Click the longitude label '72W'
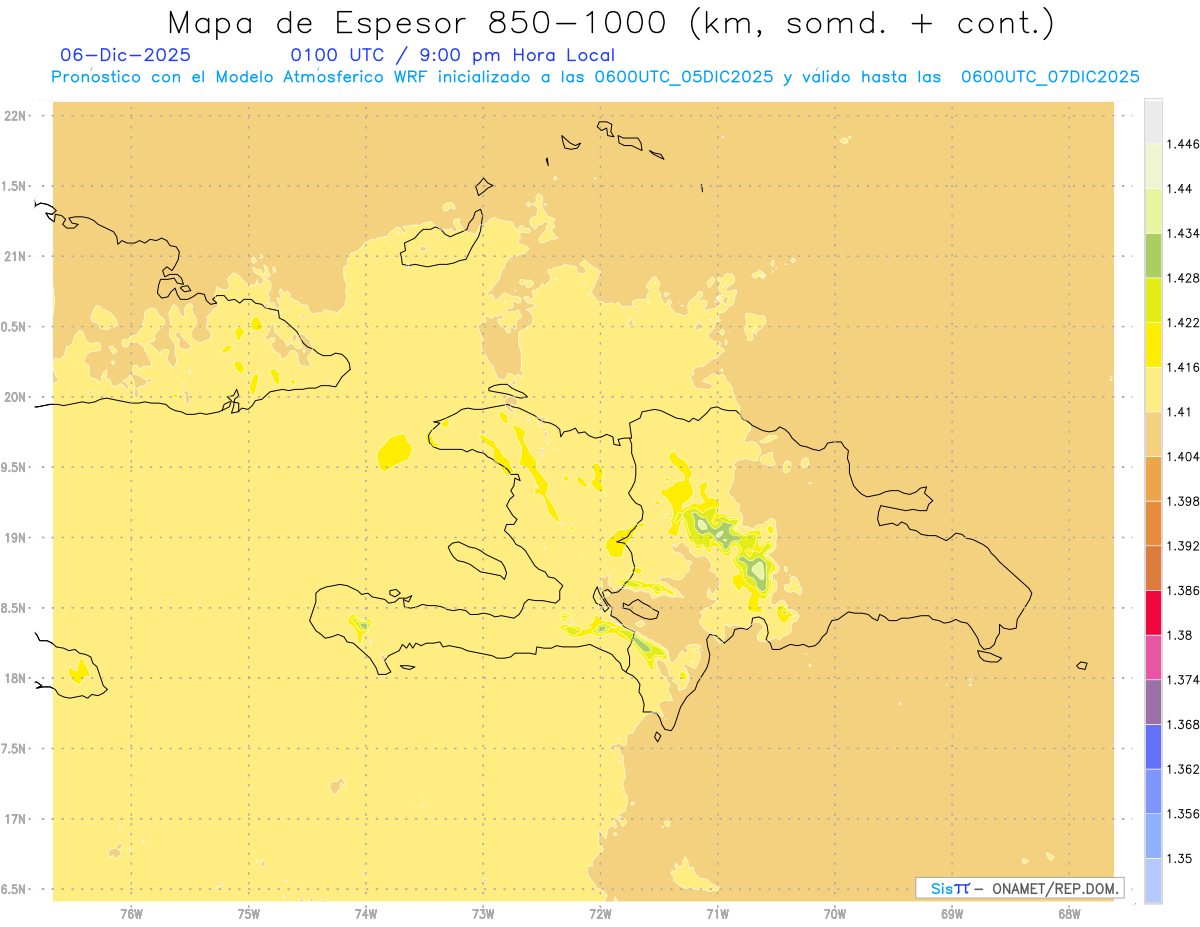Viewport: 1200px width, 927px height. click(600, 914)
